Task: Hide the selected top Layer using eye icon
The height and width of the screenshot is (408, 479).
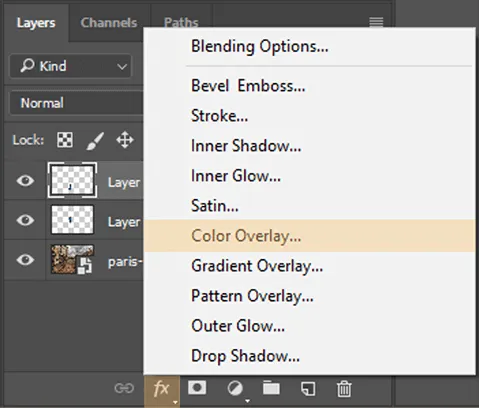Action: [x=25, y=181]
